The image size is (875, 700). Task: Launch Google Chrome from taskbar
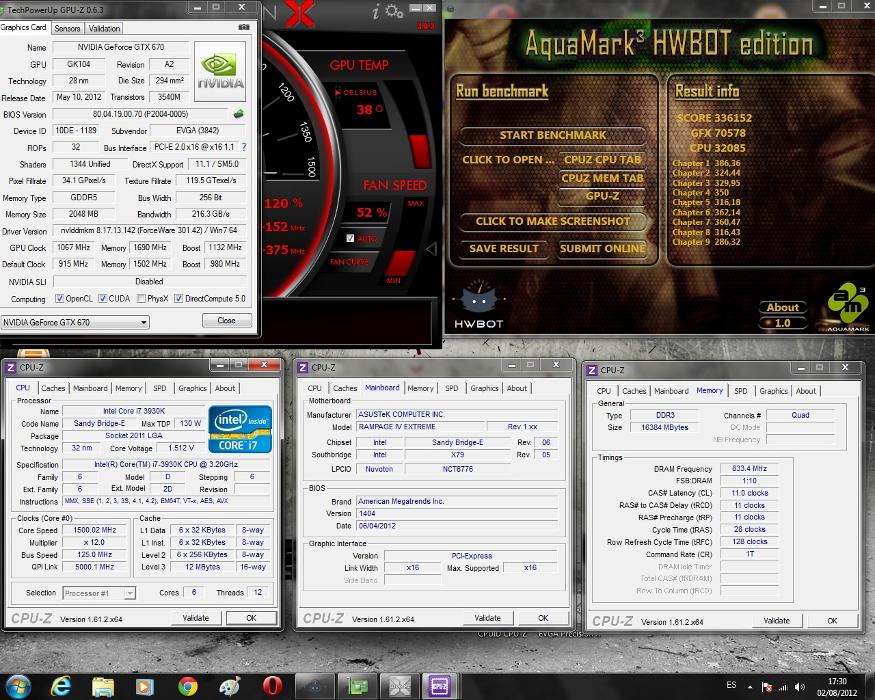click(x=188, y=686)
